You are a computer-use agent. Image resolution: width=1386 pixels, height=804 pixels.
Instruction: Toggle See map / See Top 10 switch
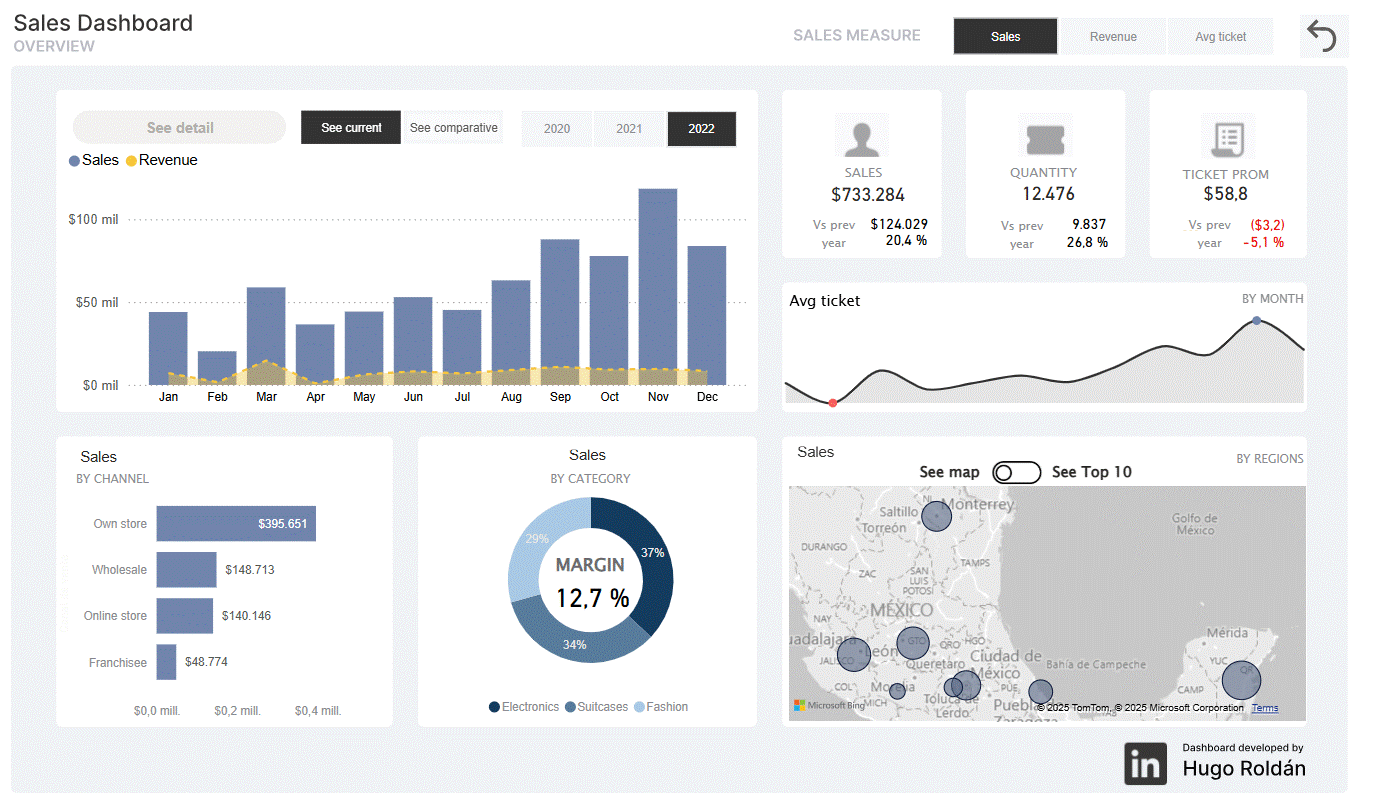click(1017, 472)
